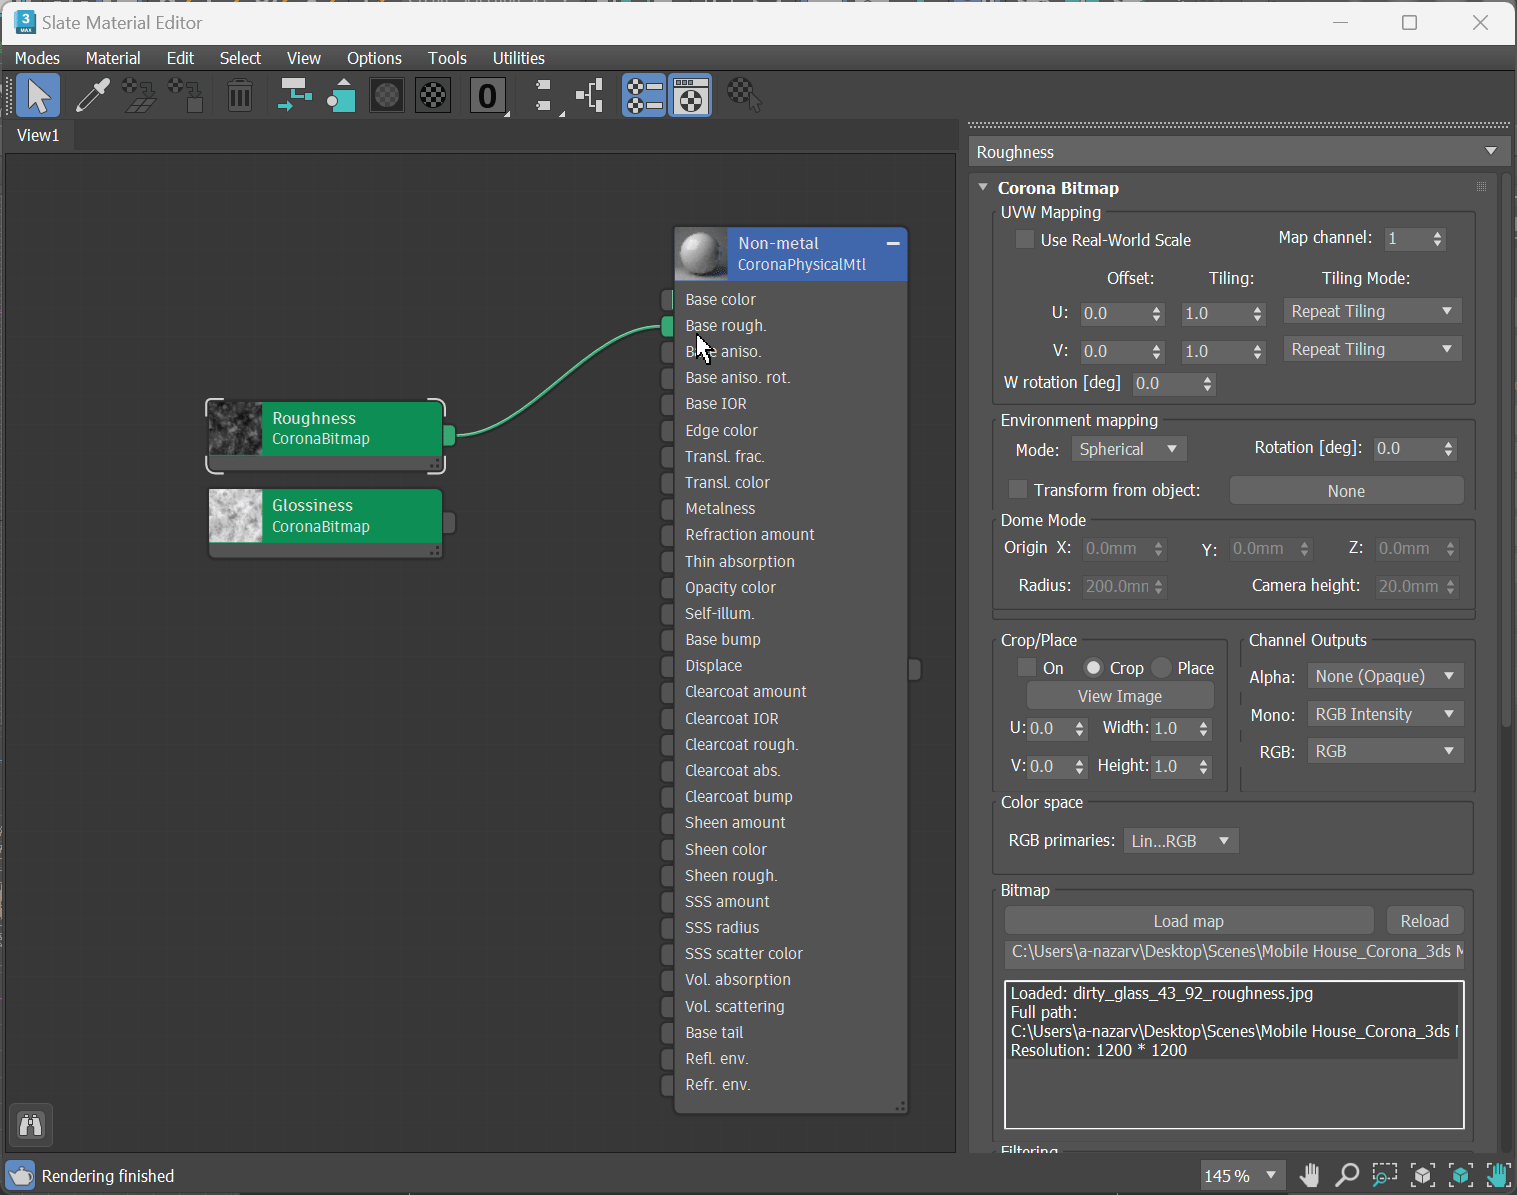The height and width of the screenshot is (1195, 1517).
Task: Open the Mono RGB Intensity dropdown
Action: point(1385,715)
